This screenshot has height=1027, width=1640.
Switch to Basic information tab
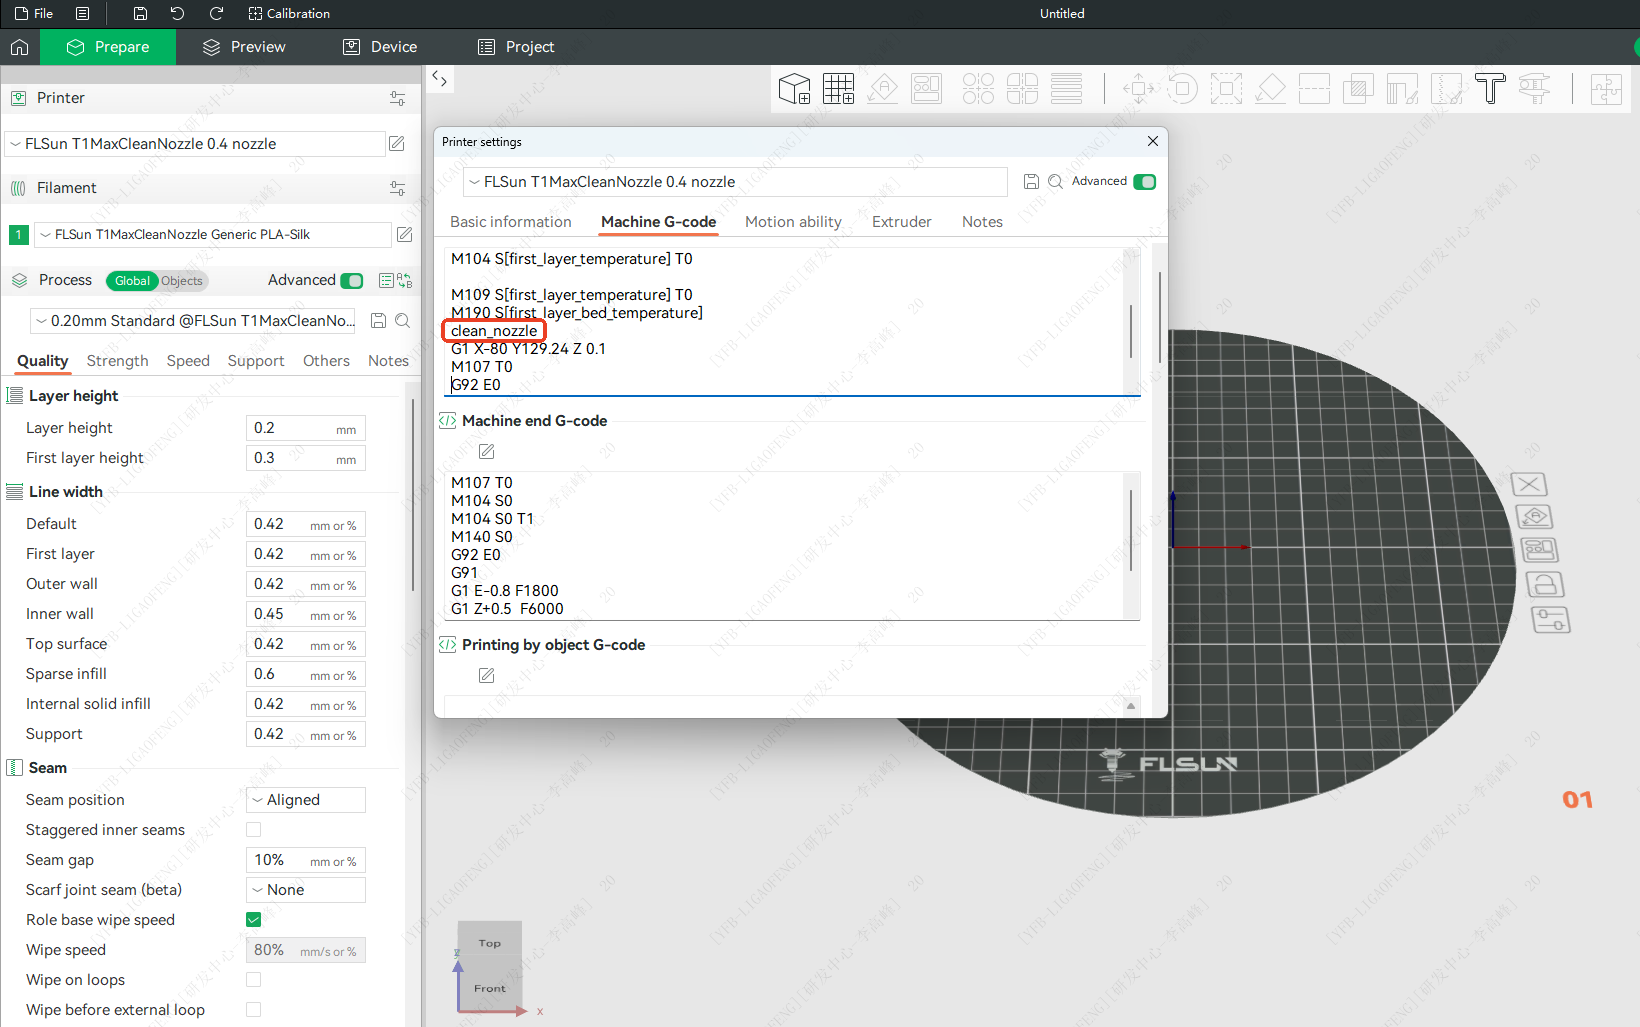511,222
